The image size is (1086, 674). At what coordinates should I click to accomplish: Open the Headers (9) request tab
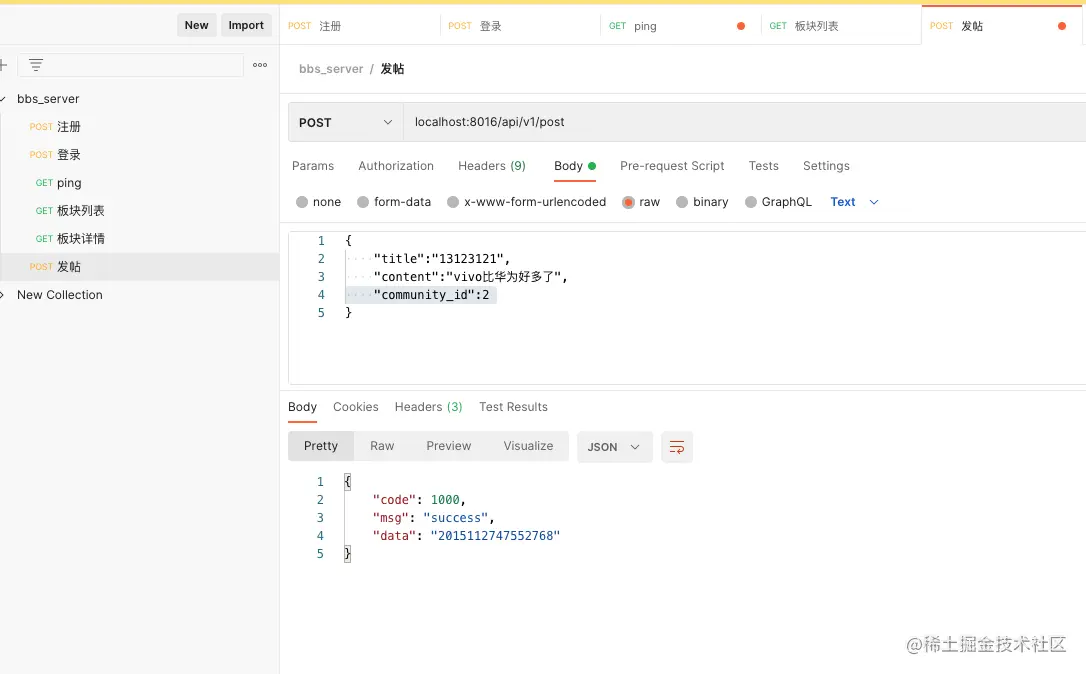point(492,166)
